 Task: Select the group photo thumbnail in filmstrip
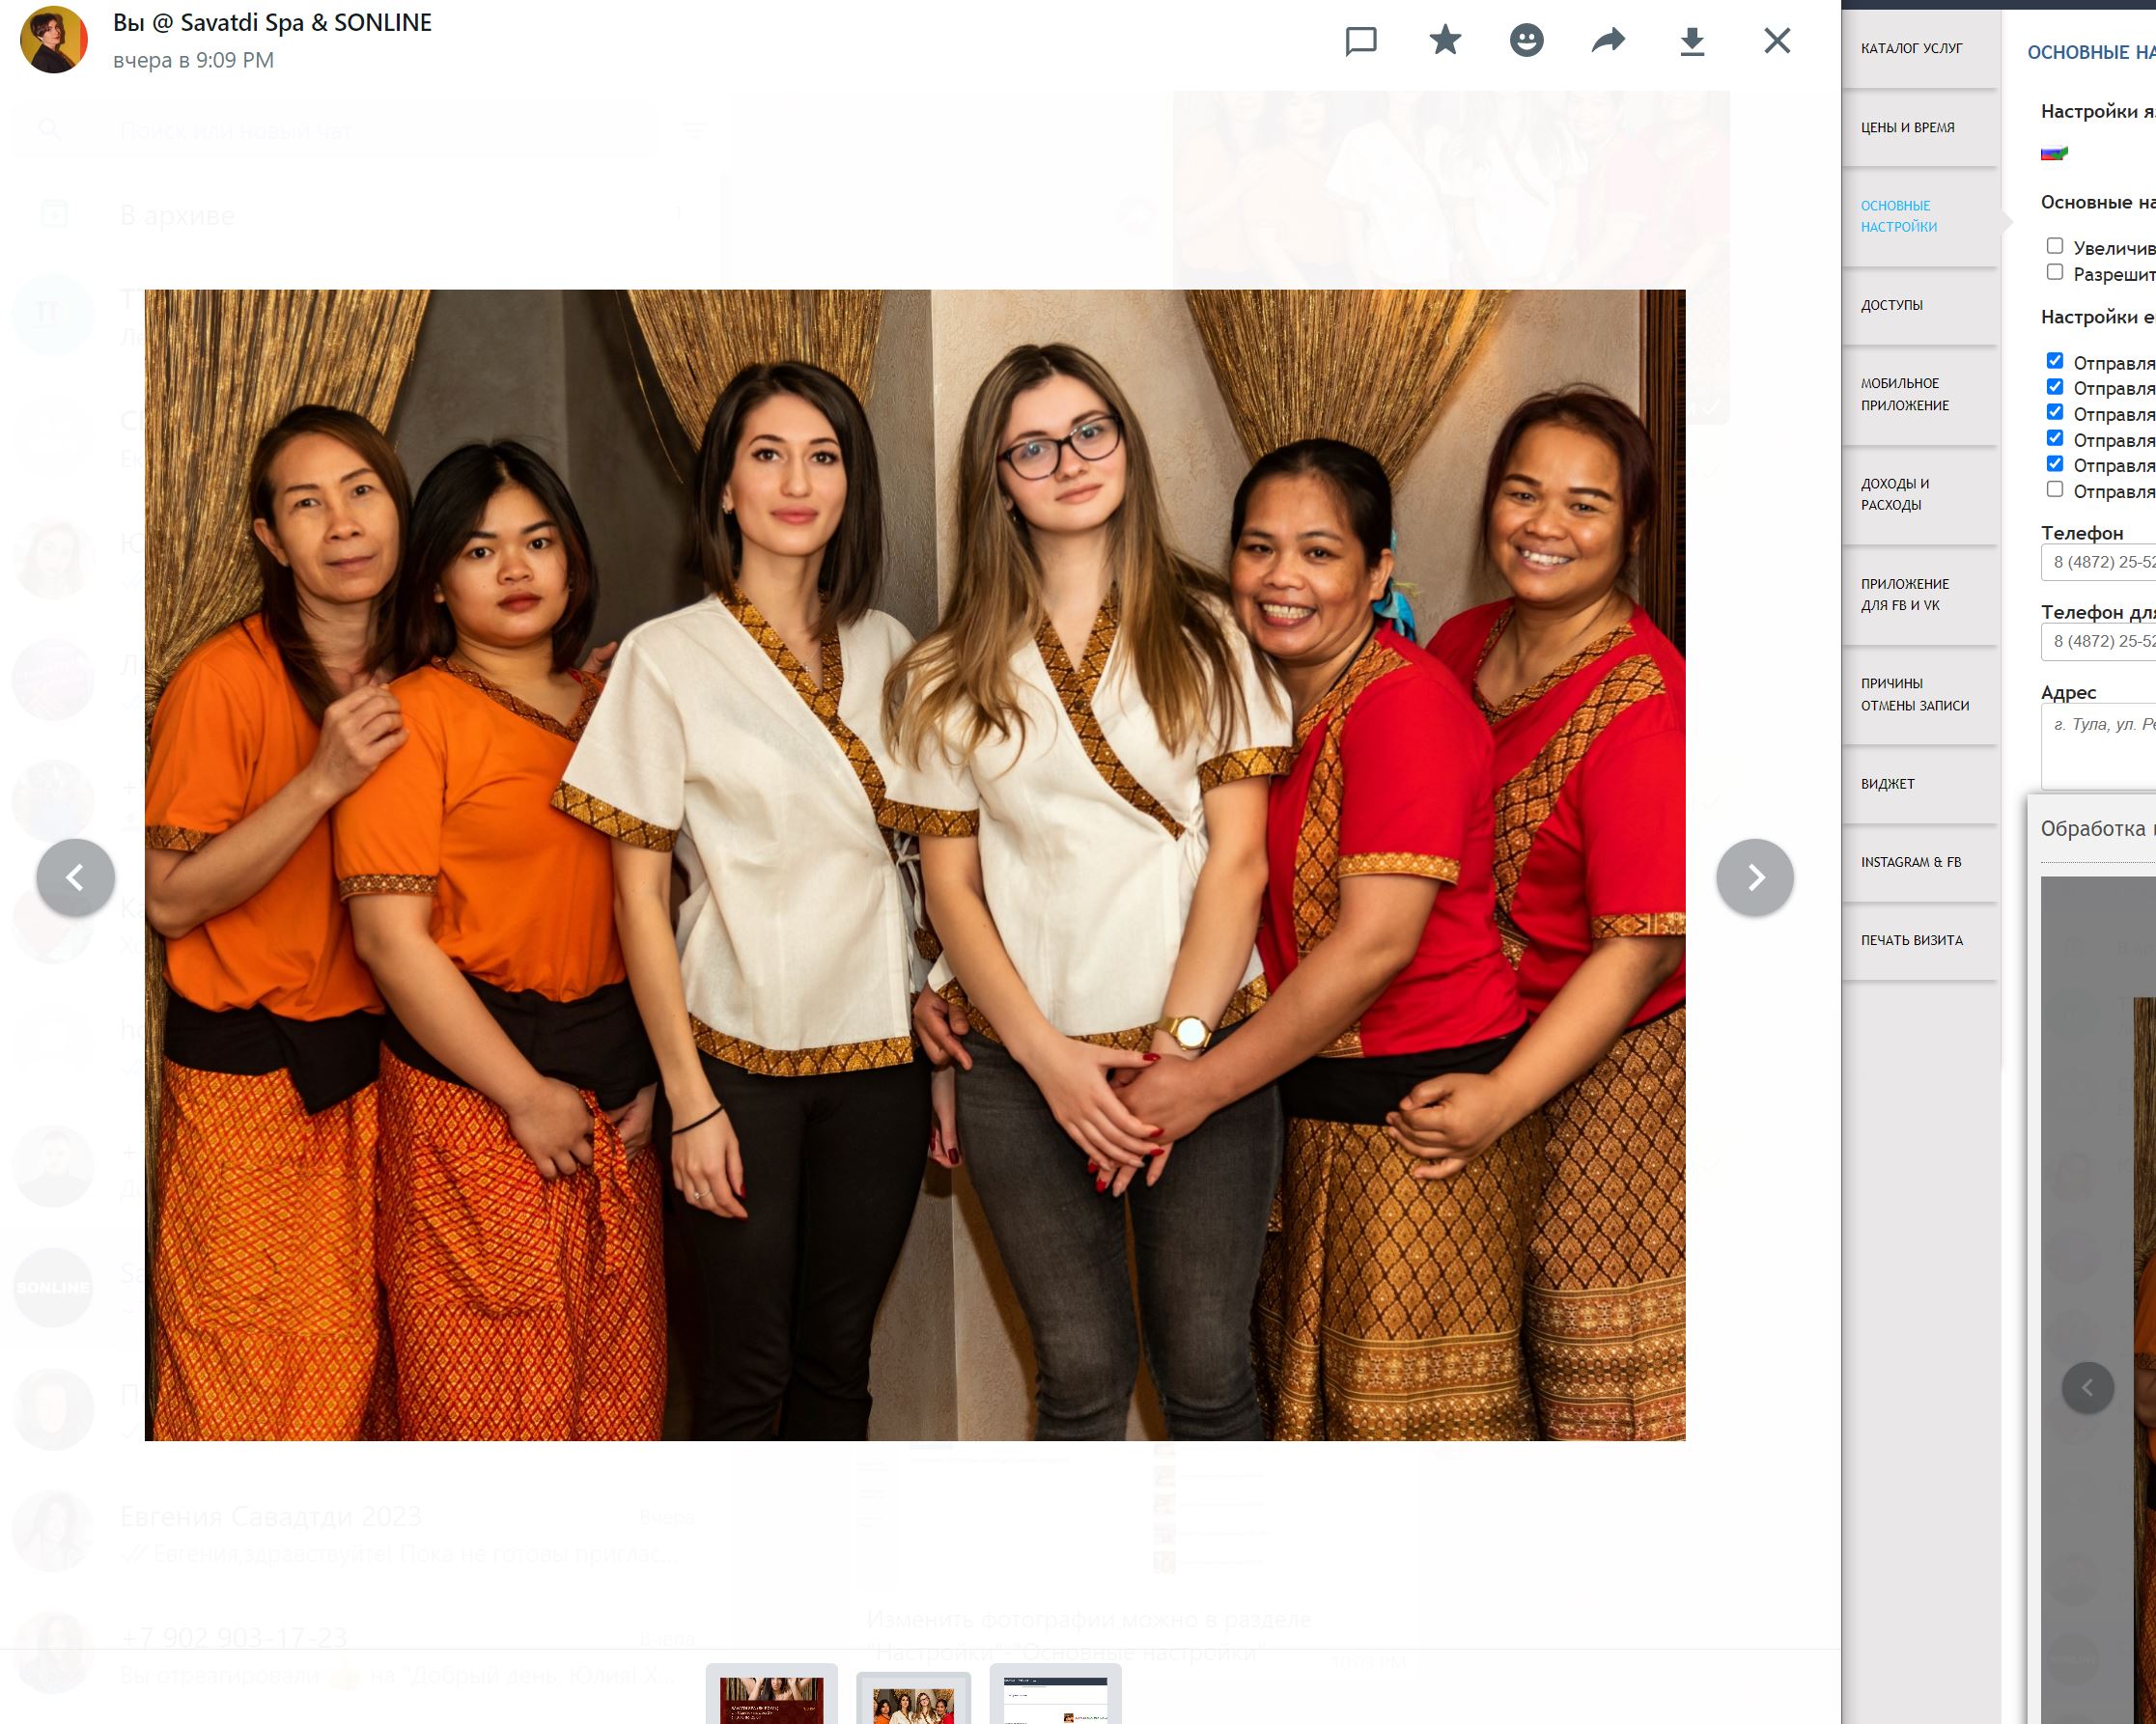(913, 1699)
